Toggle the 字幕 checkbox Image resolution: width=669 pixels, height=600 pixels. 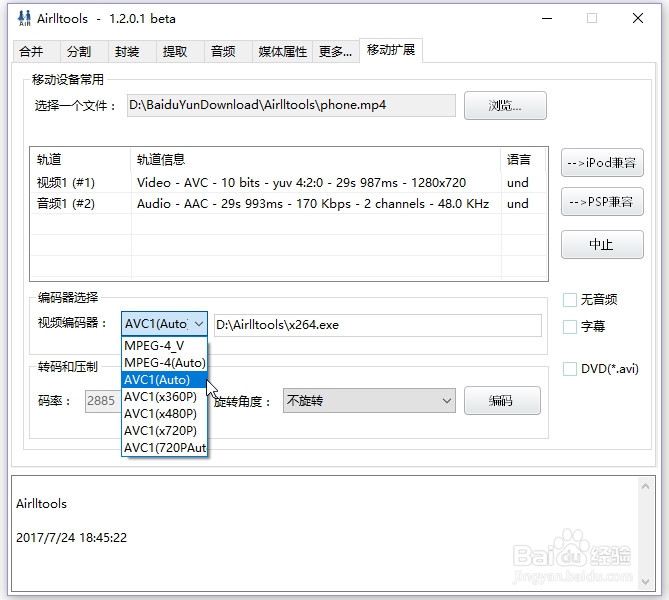click(570, 327)
